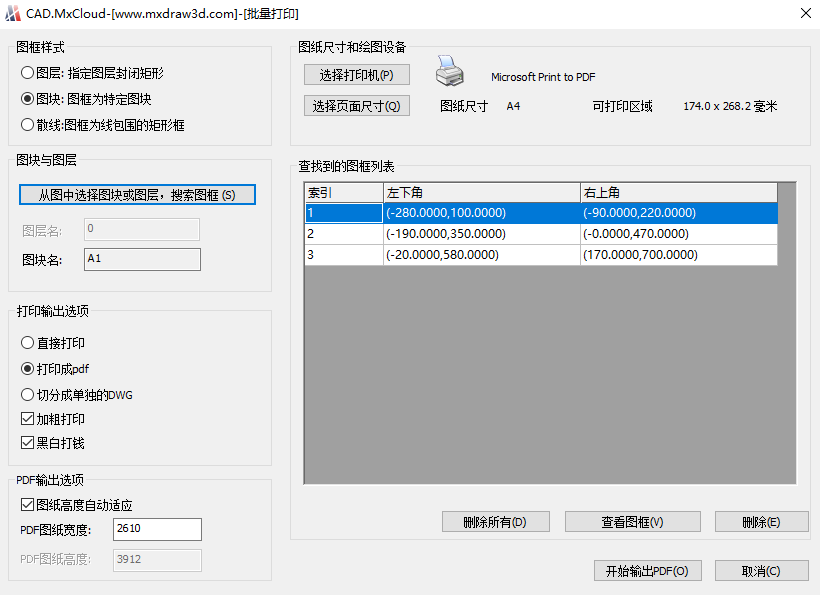Click cell (-90.0000,220.0000)
Viewport: 820px width, 595px height.
click(x=679, y=213)
